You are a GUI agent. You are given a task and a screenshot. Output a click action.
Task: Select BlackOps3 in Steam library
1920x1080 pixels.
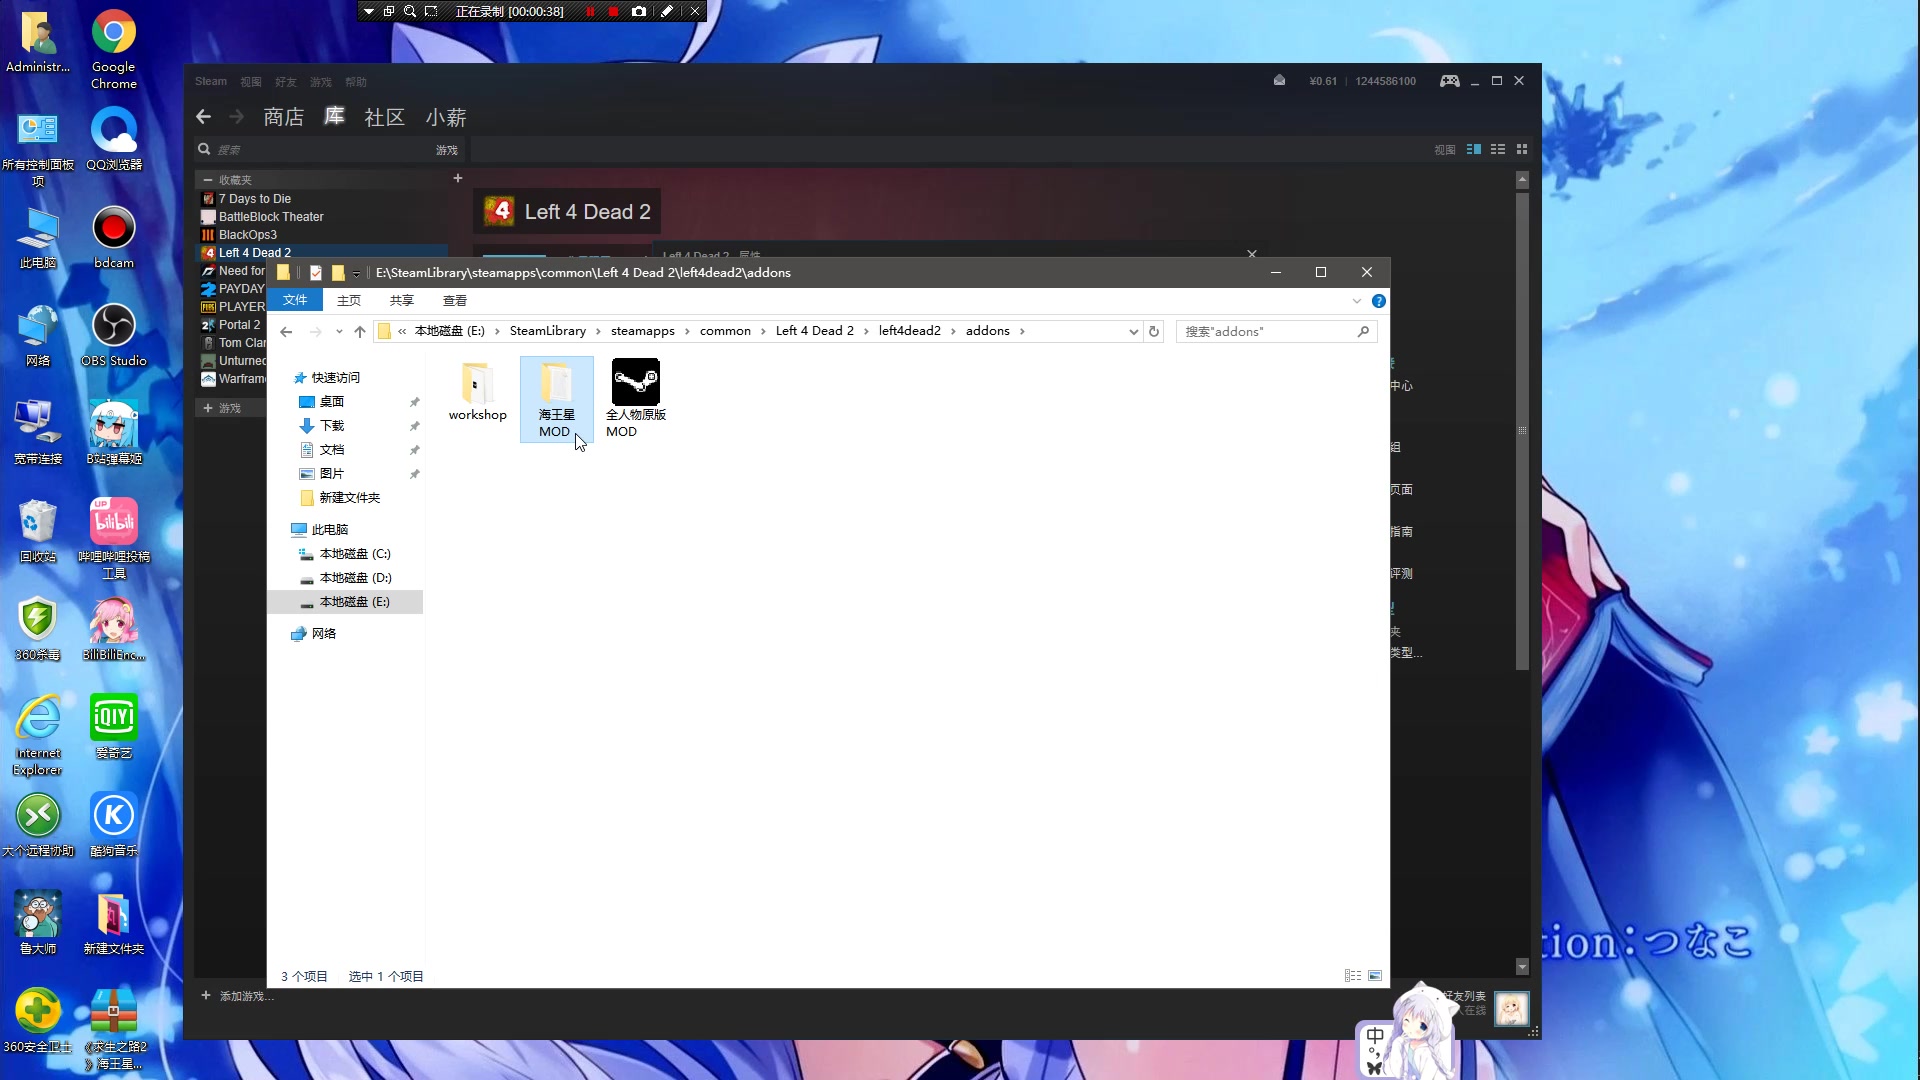248,235
